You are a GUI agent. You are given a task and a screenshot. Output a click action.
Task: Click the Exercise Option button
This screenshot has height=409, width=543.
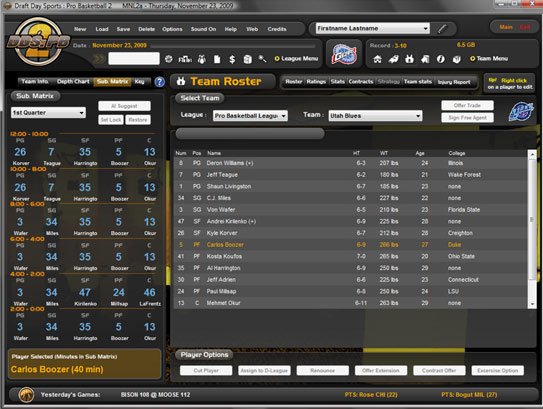click(497, 371)
